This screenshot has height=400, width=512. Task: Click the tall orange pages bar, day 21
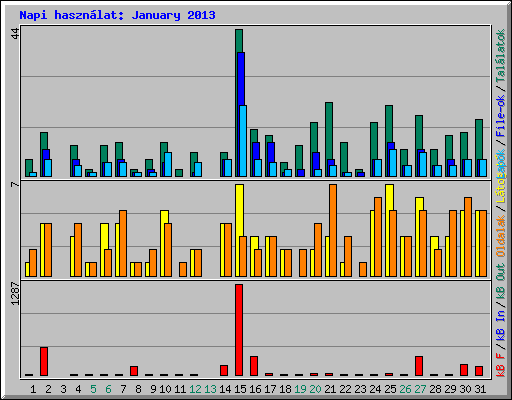pyautogui.click(x=333, y=230)
